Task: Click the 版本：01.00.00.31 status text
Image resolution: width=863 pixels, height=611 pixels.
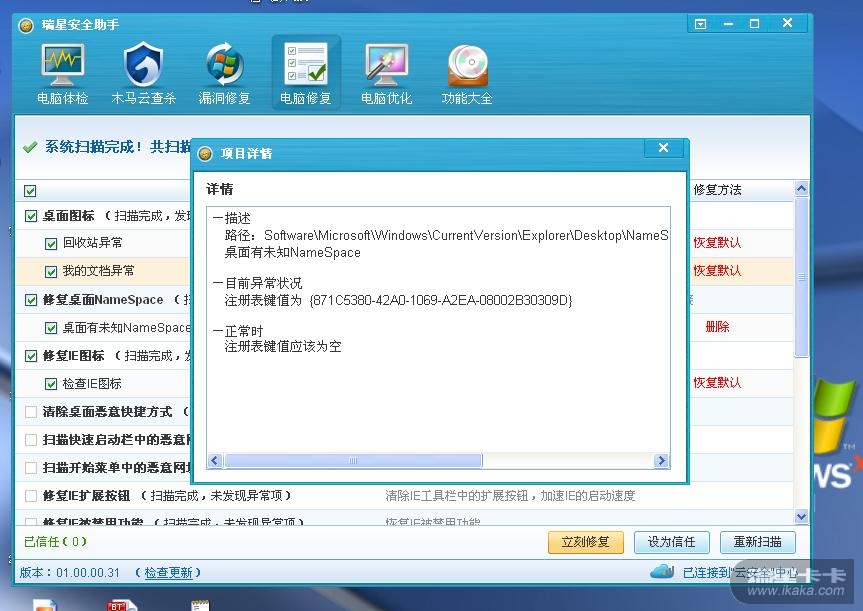Action: click(69, 572)
